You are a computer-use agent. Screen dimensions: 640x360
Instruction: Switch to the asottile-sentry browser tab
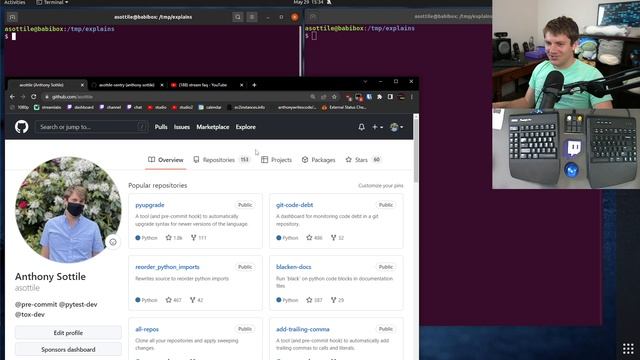click(x=127, y=85)
